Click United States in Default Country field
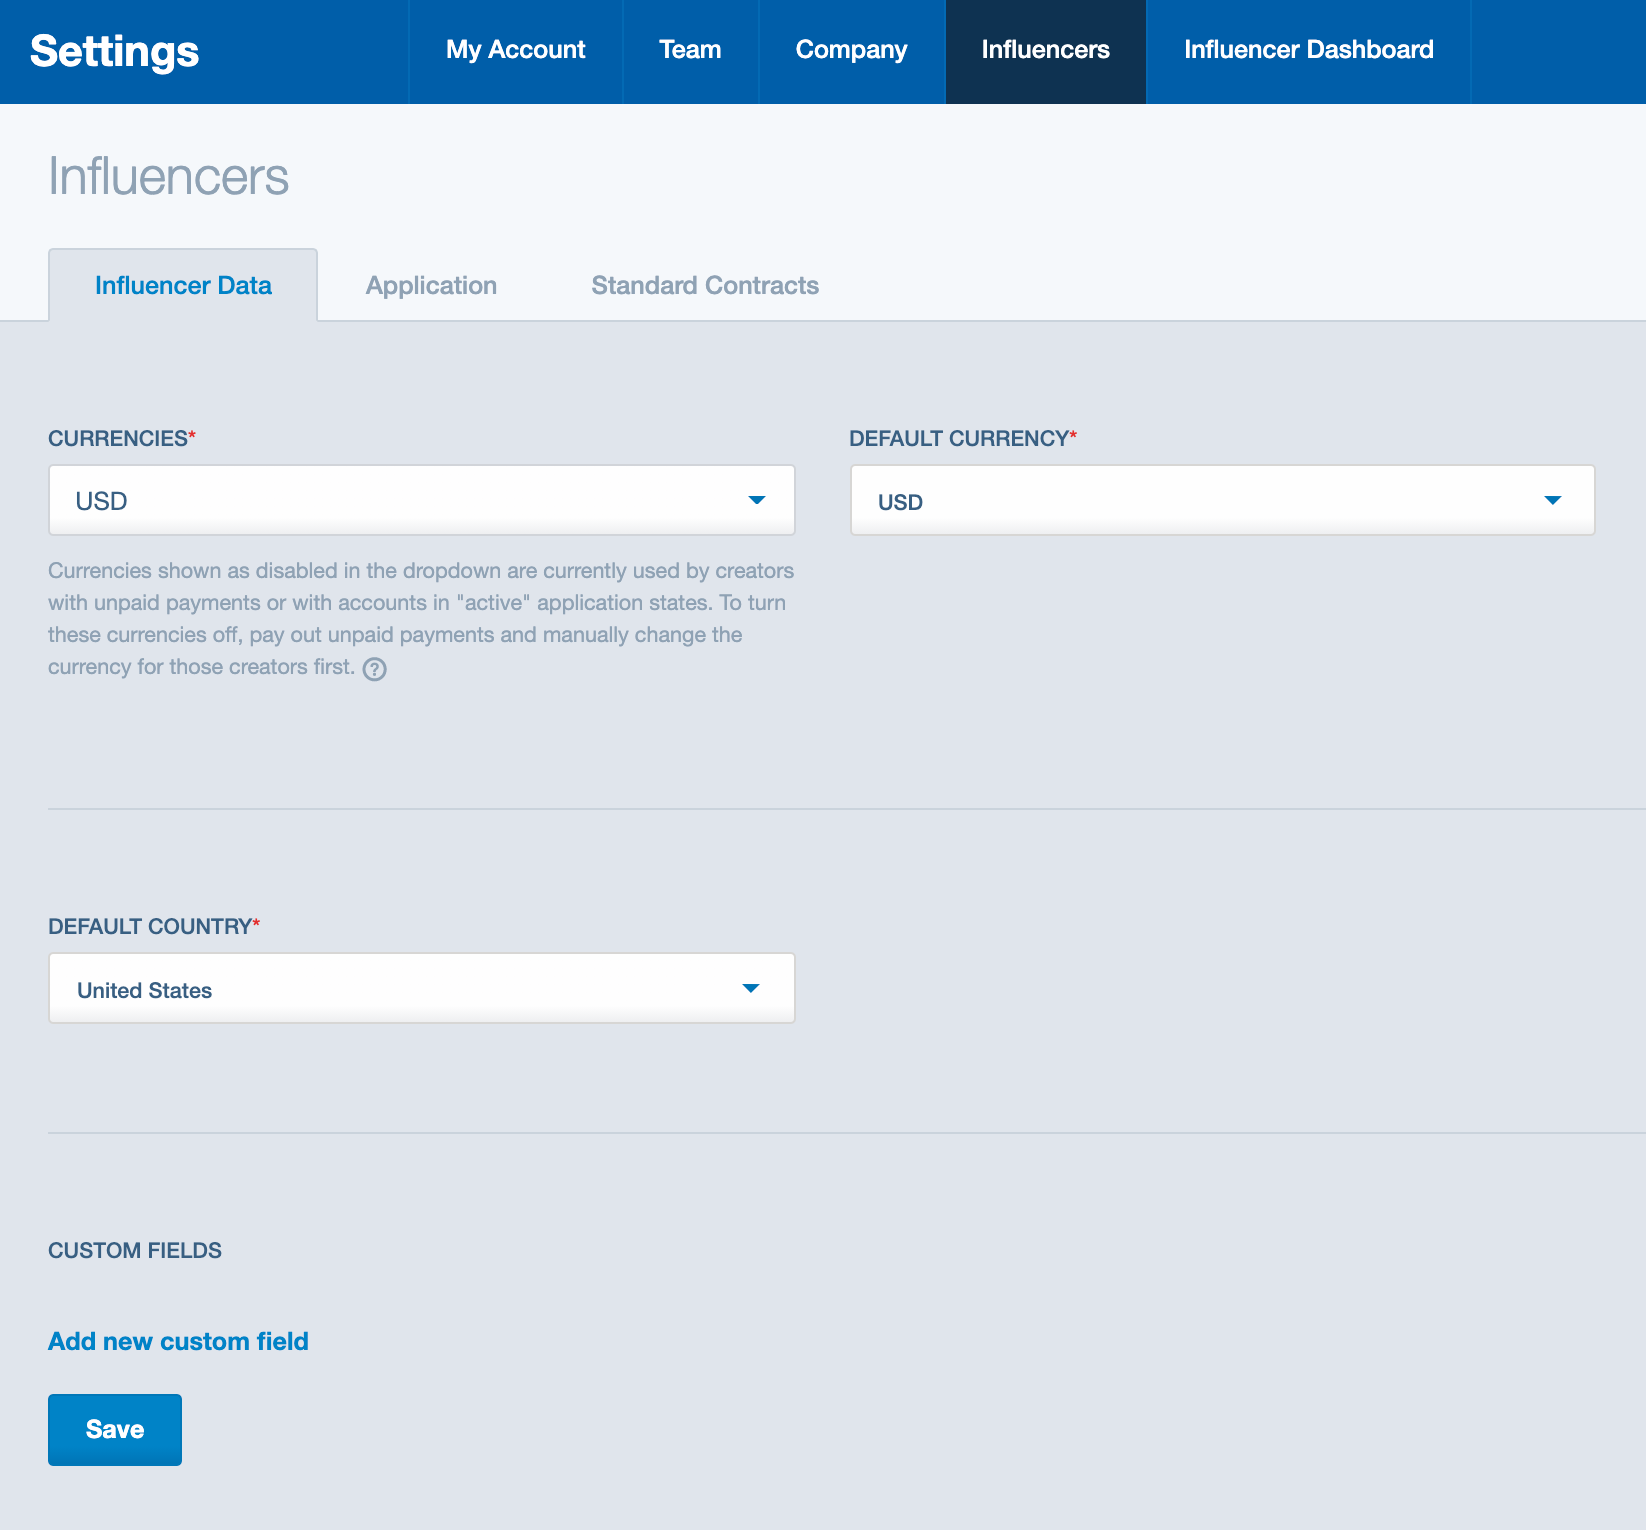This screenshot has width=1646, height=1530. (145, 990)
